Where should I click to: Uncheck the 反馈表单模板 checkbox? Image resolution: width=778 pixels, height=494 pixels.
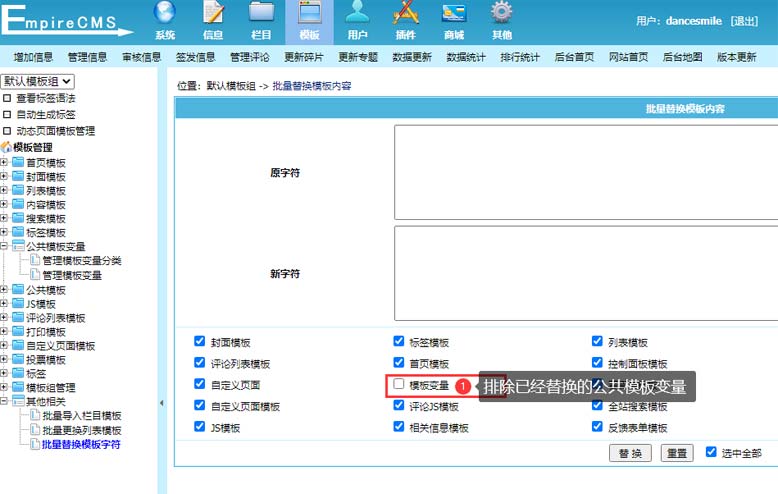click(x=597, y=427)
